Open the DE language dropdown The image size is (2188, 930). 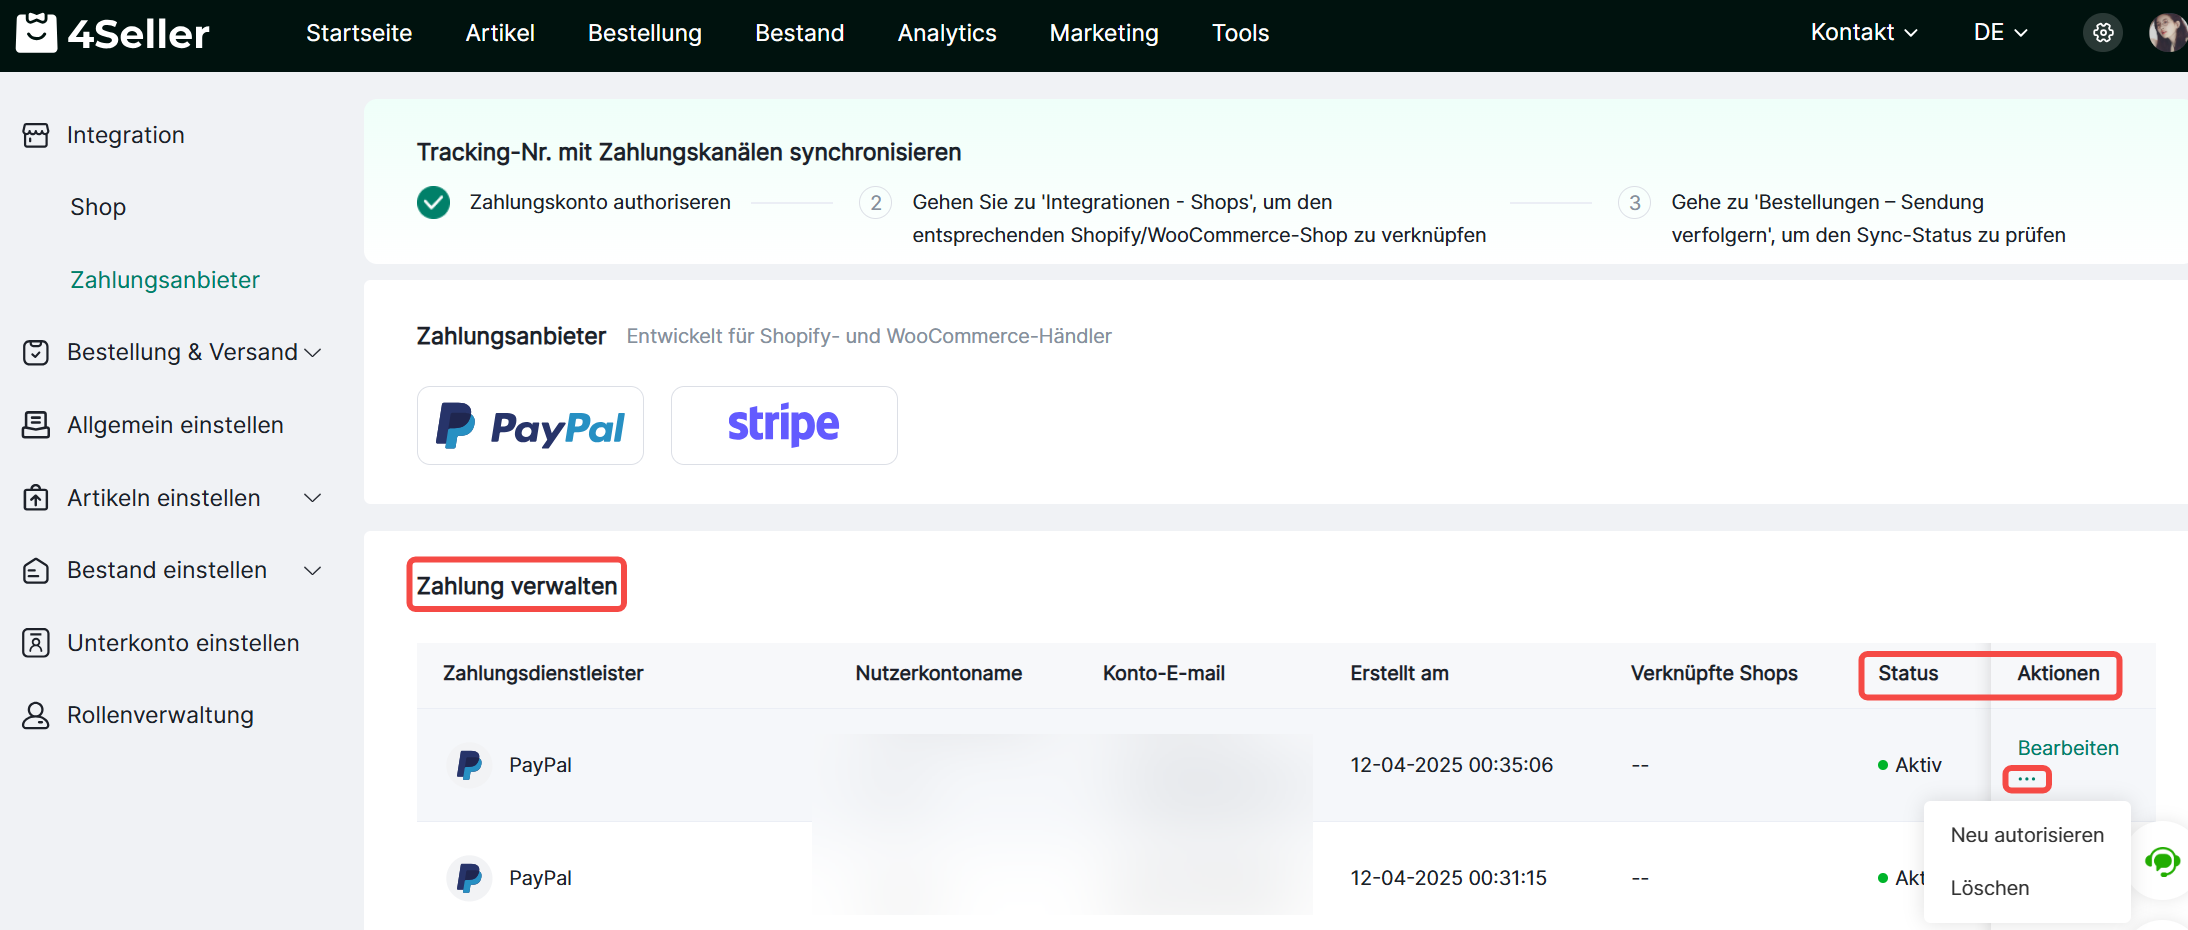(x=2000, y=33)
